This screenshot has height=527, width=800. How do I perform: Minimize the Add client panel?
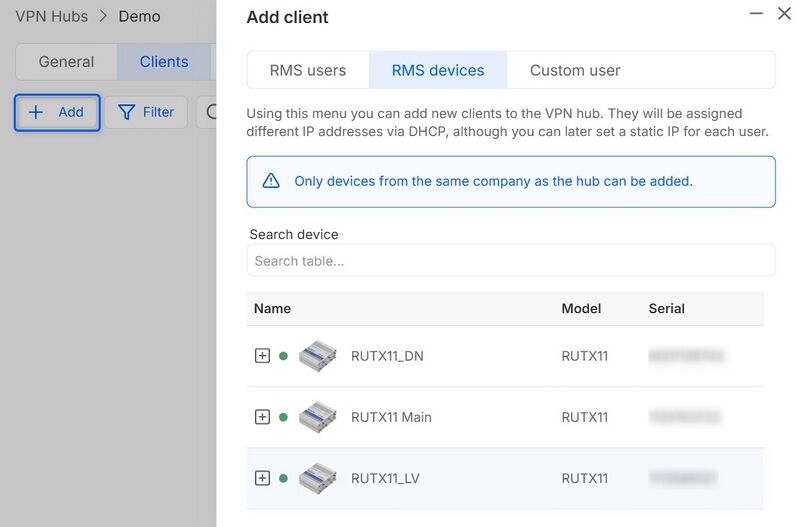coord(755,13)
